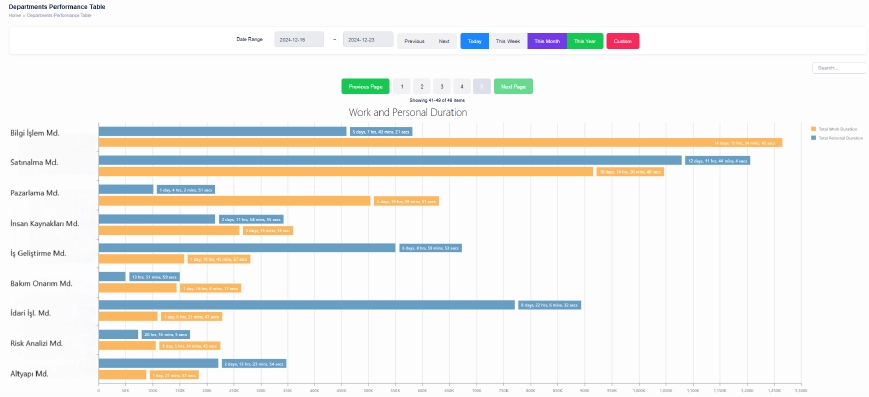Click the '2 days, 13 hrs' data label
The width and height of the screenshot is (869, 397).
point(254,364)
